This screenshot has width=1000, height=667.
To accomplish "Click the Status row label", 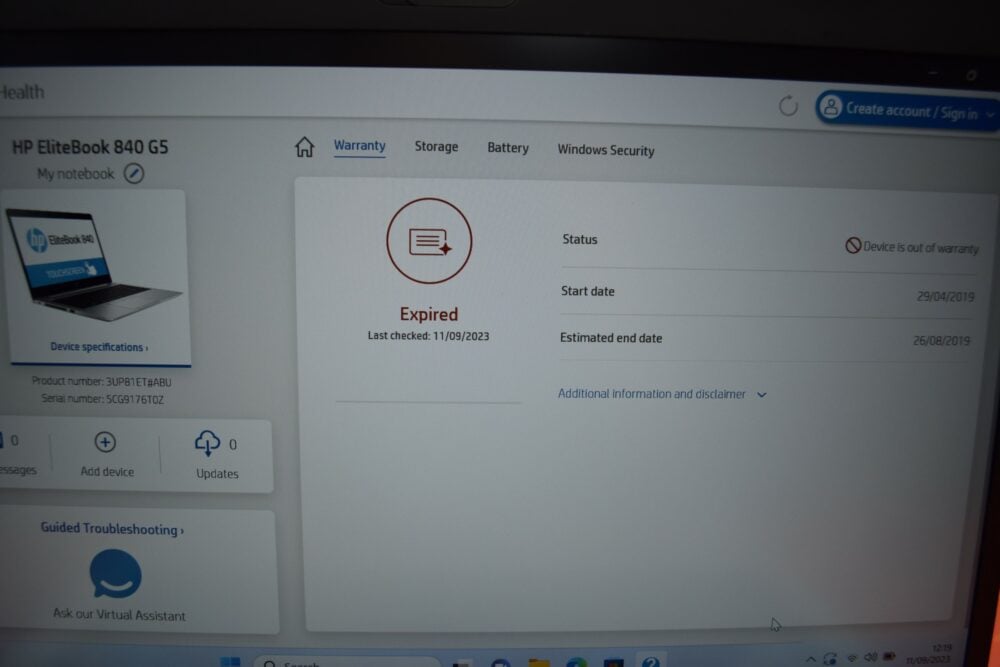I will [580, 239].
